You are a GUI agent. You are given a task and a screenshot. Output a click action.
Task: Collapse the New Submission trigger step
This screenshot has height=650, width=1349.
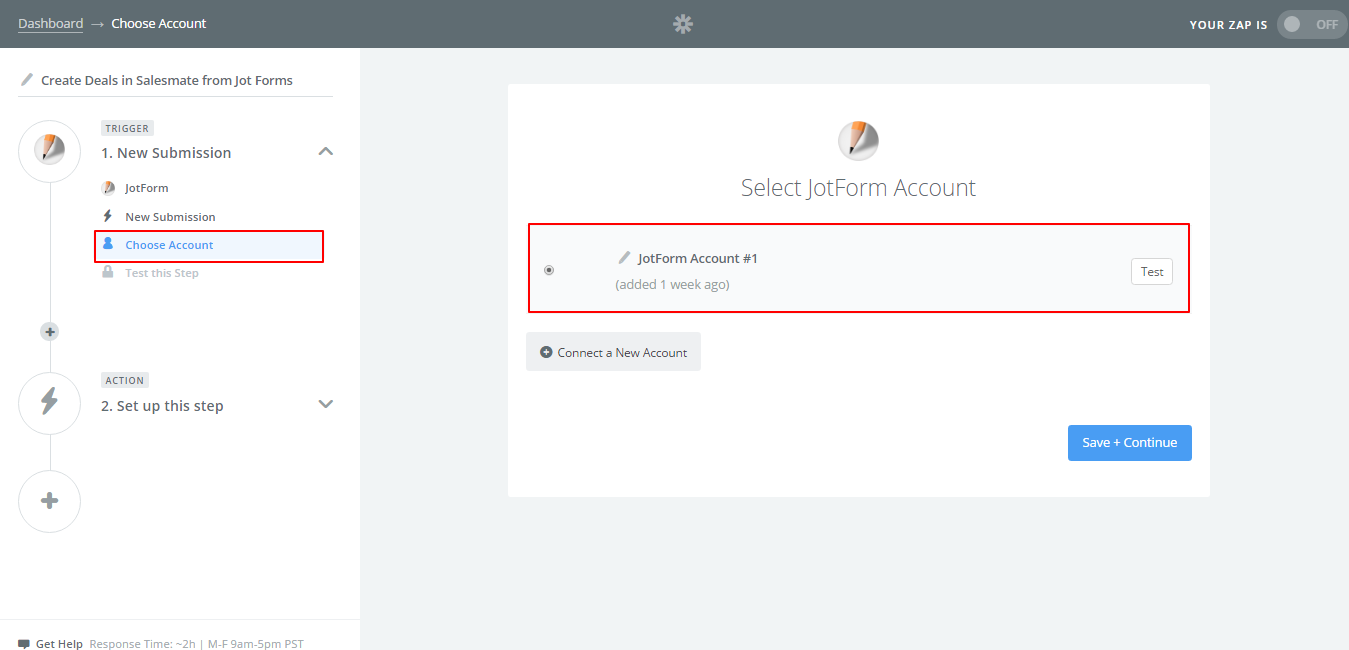tap(325, 152)
